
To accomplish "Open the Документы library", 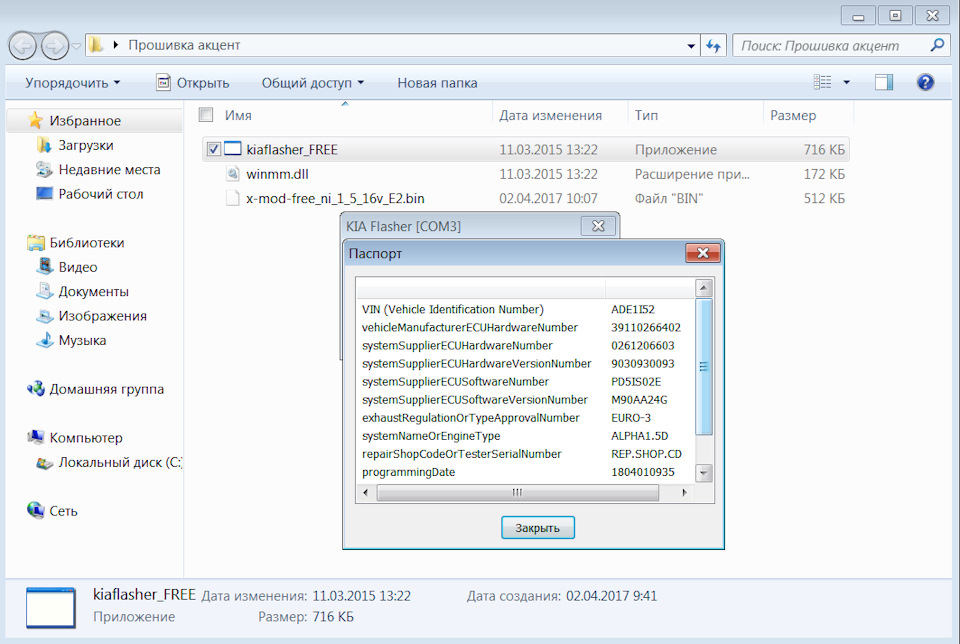I will (x=94, y=291).
